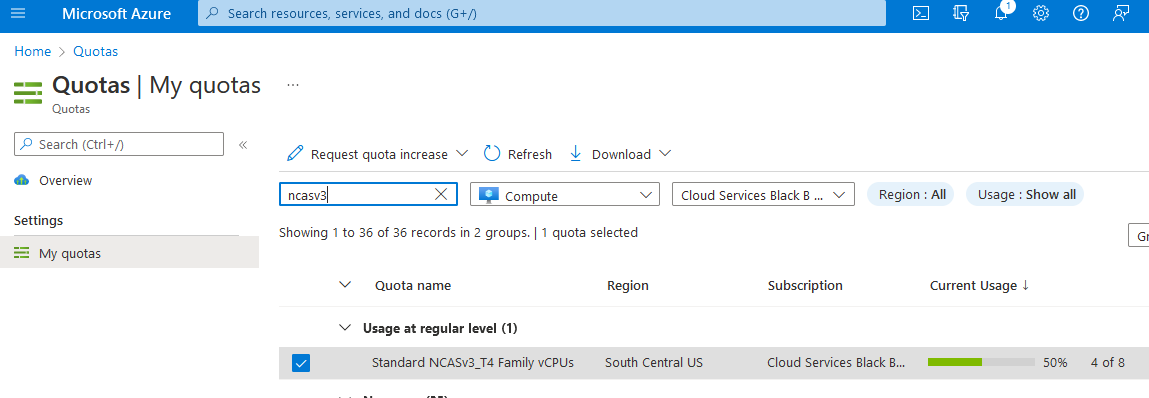
Task: Open the Azure portal hamburger menu
Action: (x=18, y=13)
